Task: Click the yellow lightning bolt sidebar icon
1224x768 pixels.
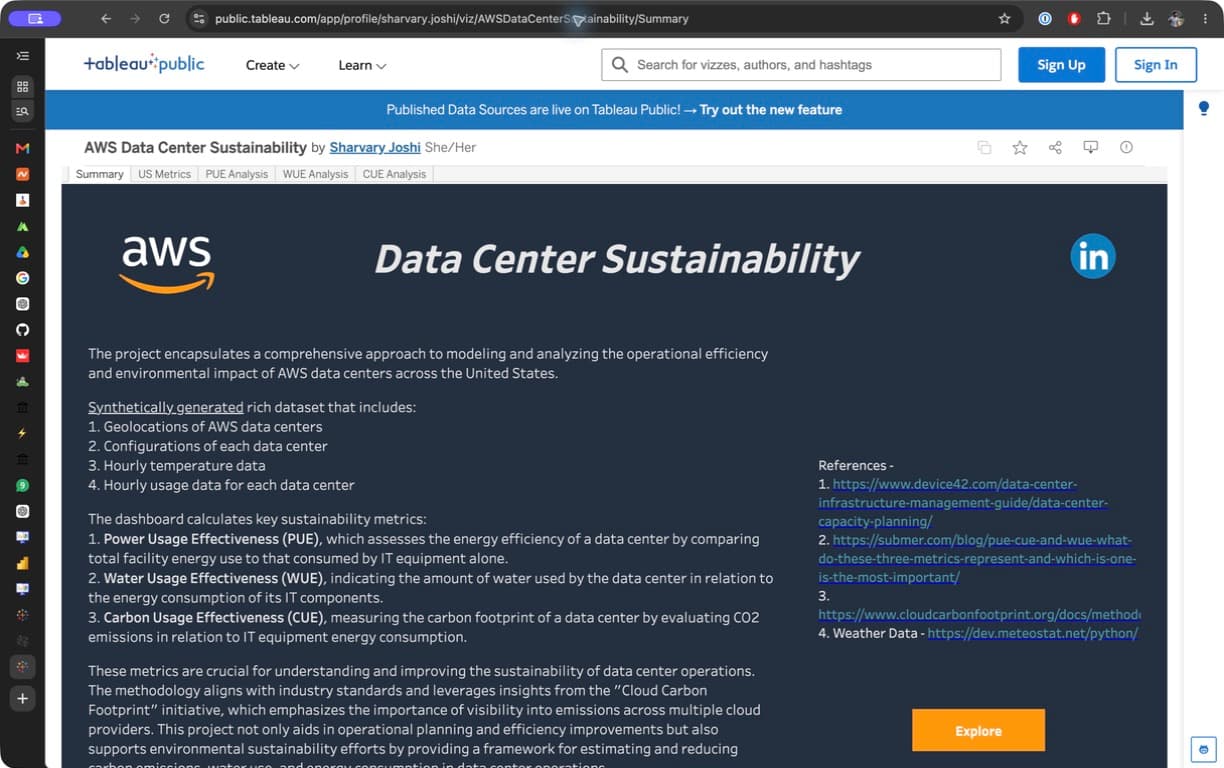Action: (22, 433)
